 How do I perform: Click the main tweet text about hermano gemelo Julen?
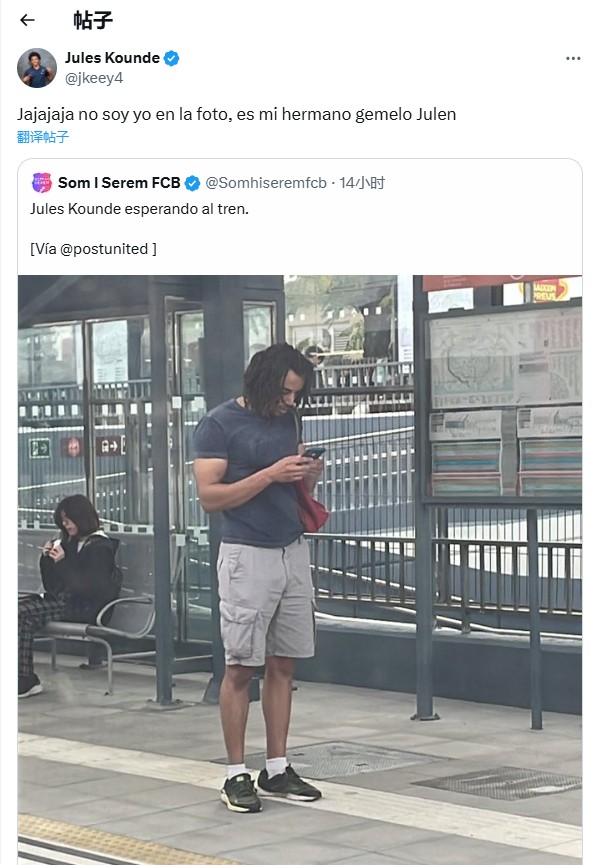pyautogui.click(x=236, y=114)
